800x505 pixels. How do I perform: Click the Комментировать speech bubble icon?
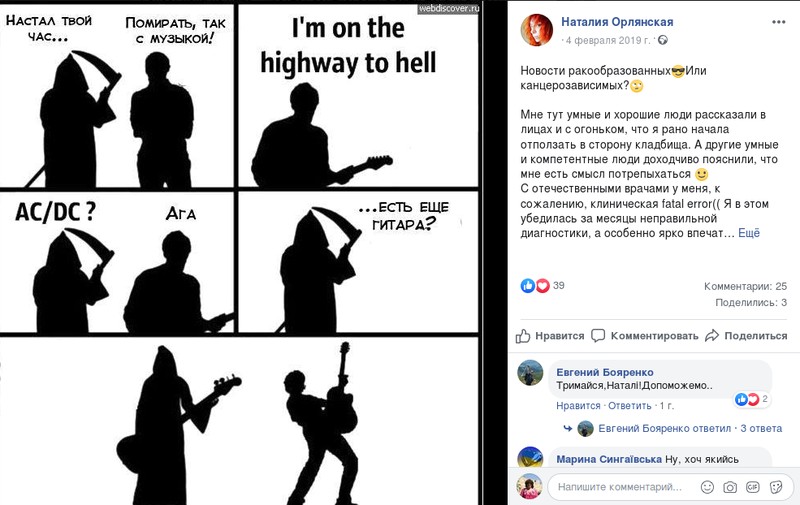tap(598, 336)
